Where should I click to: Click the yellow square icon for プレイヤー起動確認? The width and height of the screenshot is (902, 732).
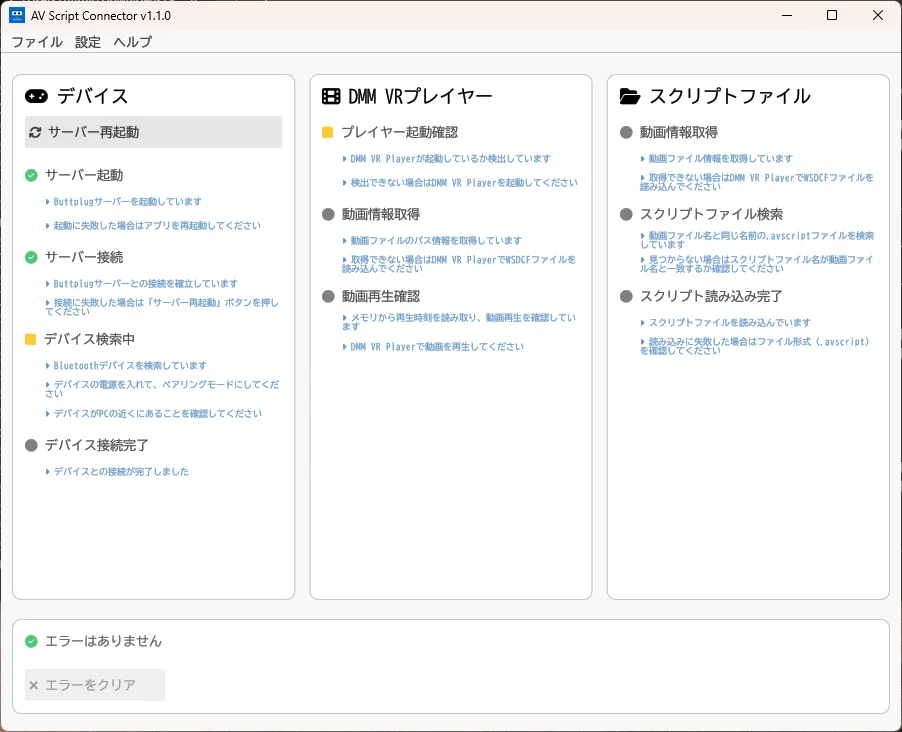tap(327, 132)
